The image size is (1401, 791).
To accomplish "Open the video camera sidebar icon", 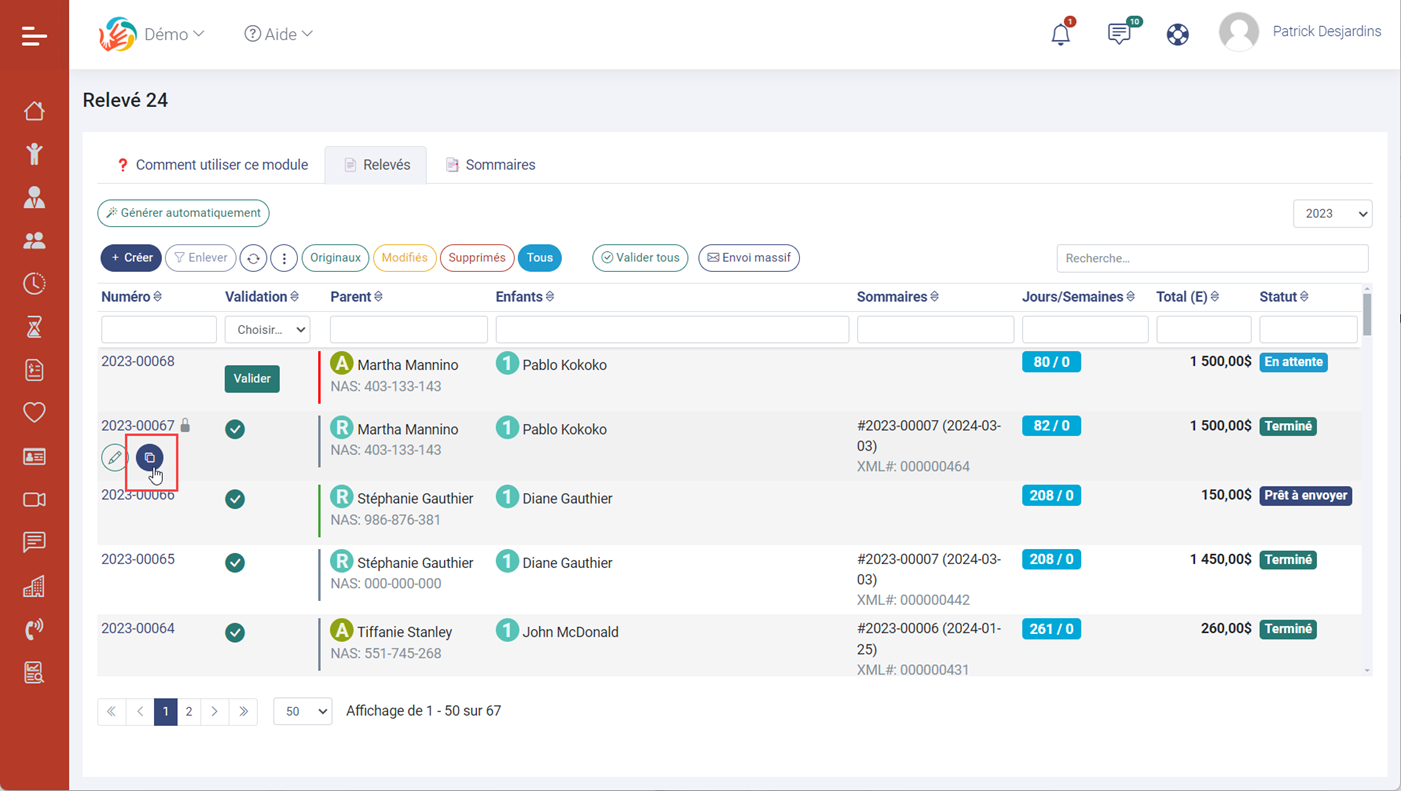I will coord(34,499).
